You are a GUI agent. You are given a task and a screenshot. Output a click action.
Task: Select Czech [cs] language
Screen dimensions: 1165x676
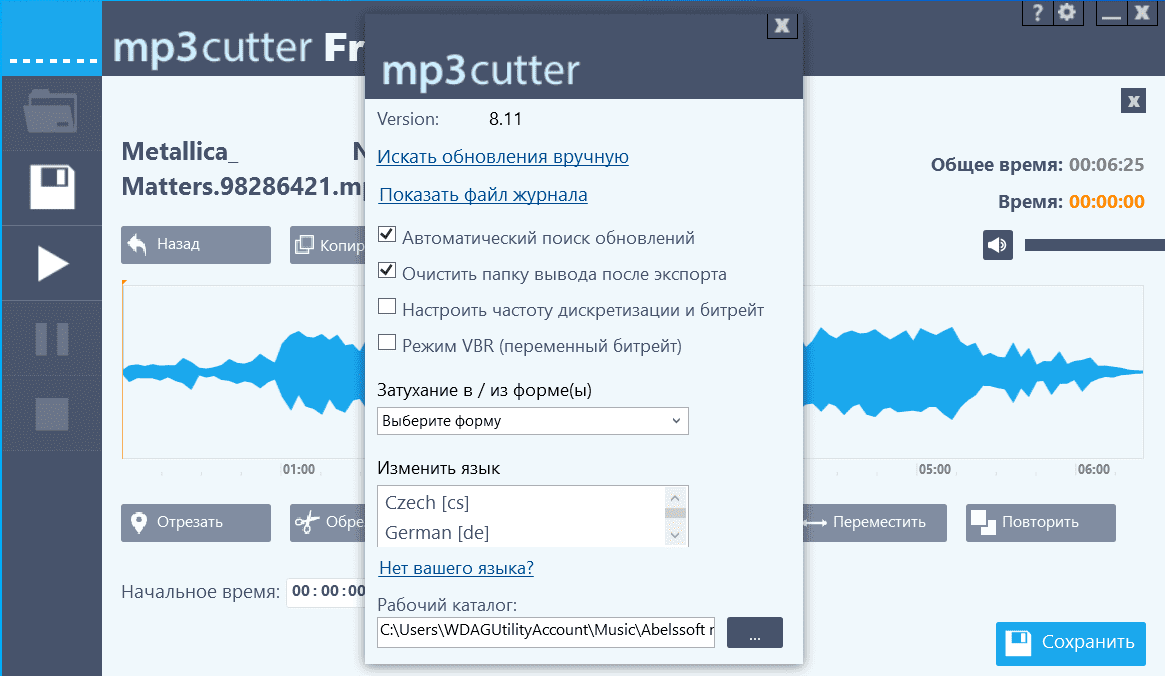pos(427,503)
